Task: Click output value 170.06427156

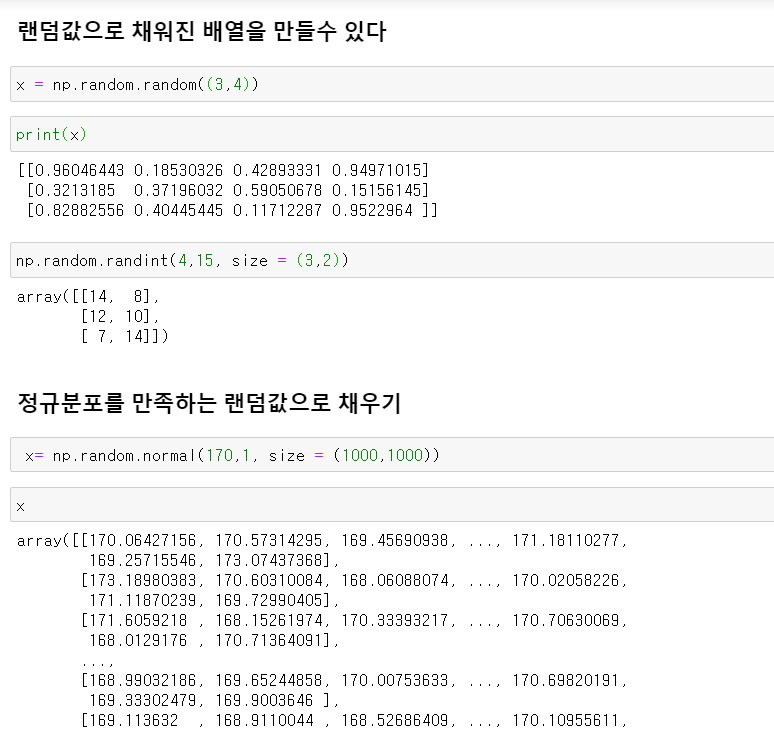Action: 143,540
